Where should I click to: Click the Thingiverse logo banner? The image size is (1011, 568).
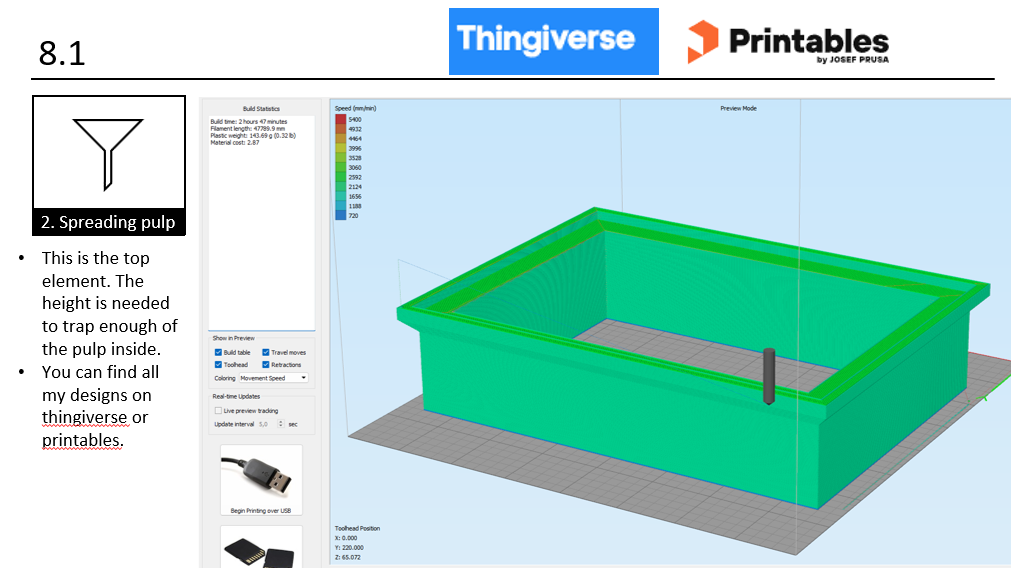553,41
